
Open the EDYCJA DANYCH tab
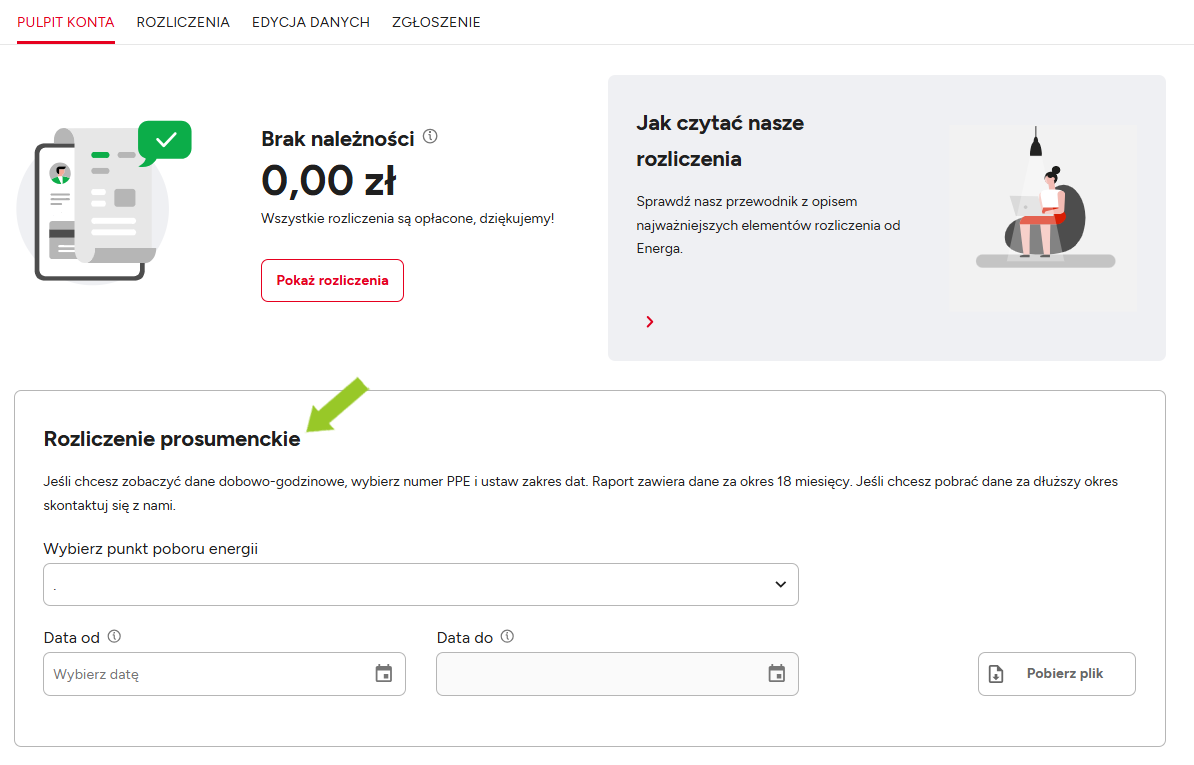[x=311, y=22]
